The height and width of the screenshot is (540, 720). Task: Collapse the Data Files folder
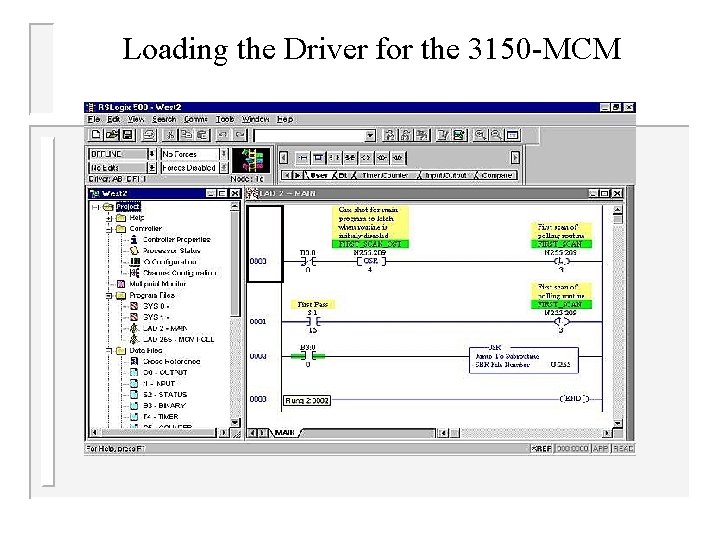109,350
